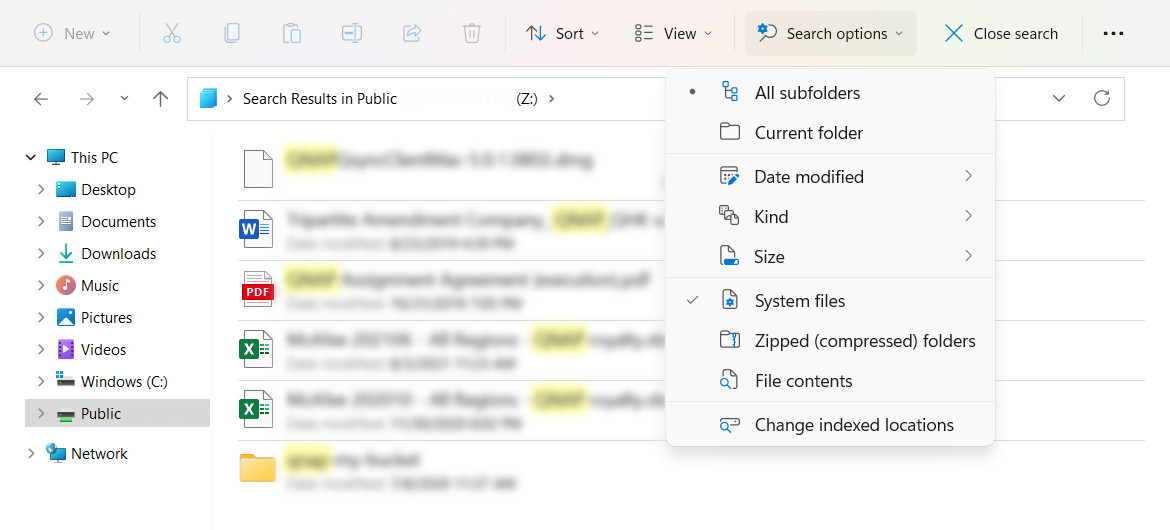The image size is (1170, 530).
Task: Enable Zipped (compressed) folders search
Action: tap(864, 341)
